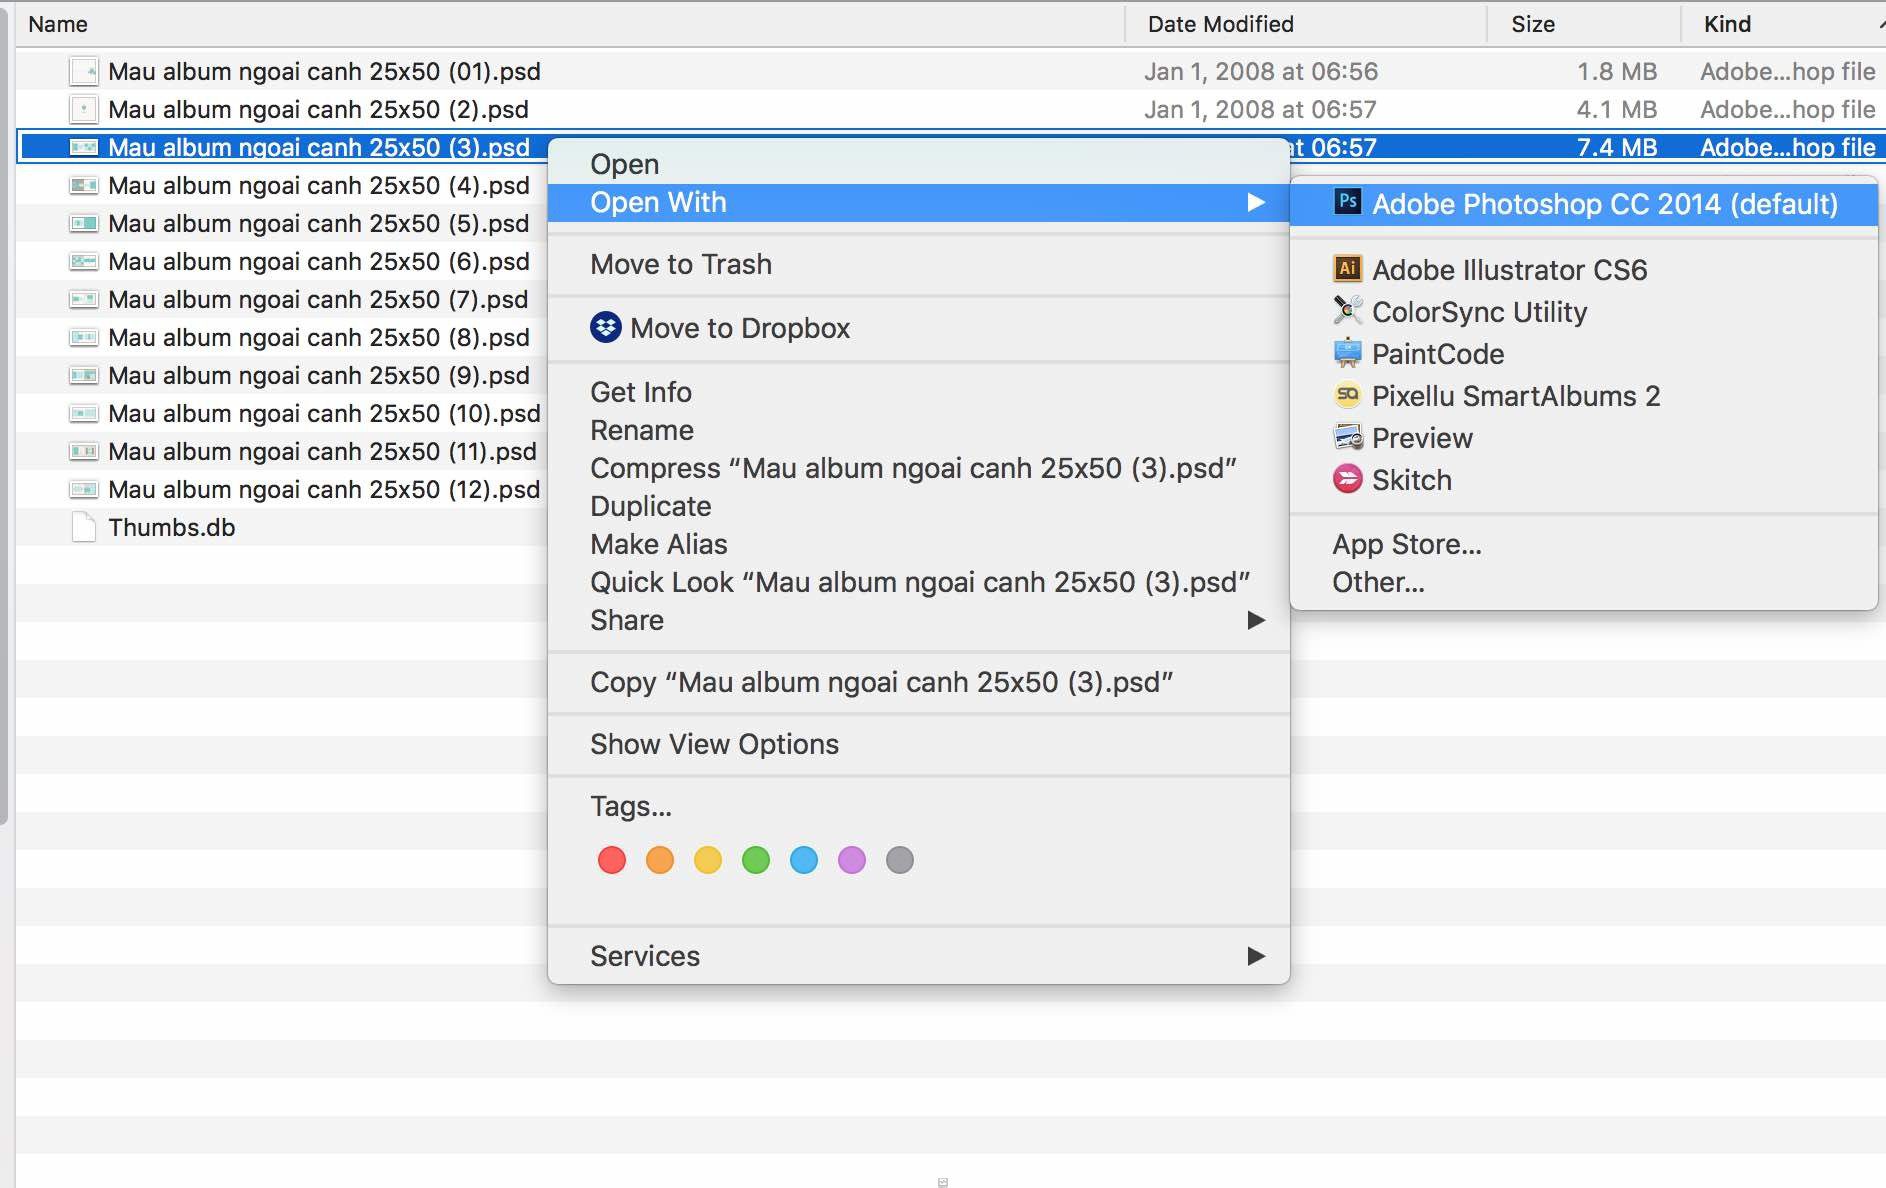Expand the Open With submenu arrow
The height and width of the screenshot is (1188, 1886).
[1256, 202]
